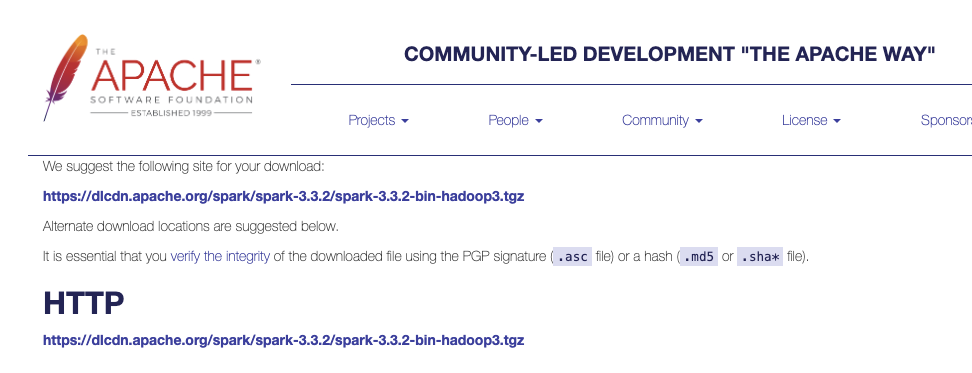Open the 'verify the integrity' link
This screenshot has height=373, width=972.
(x=220, y=256)
